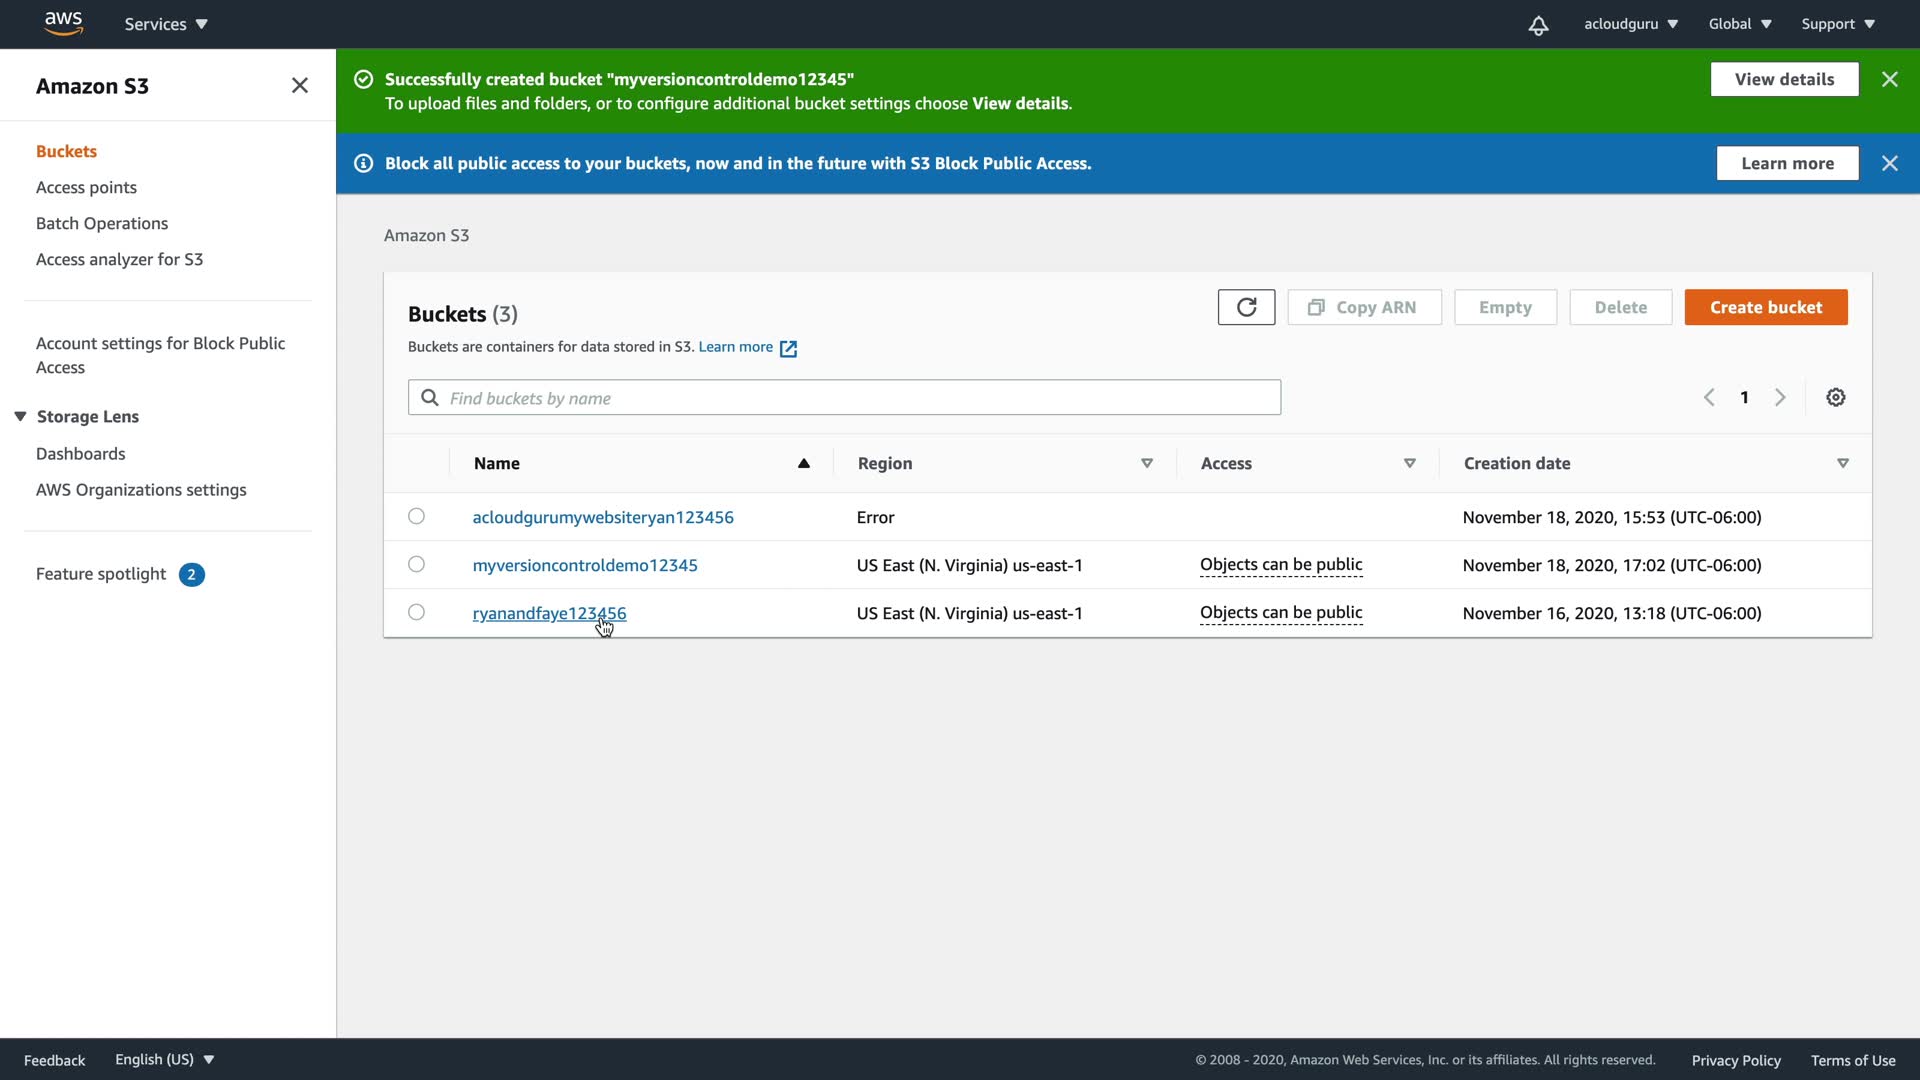This screenshot has height=1080, width=1920.
Task: Open the table preferences gear icon
Action: point(1836,397)
